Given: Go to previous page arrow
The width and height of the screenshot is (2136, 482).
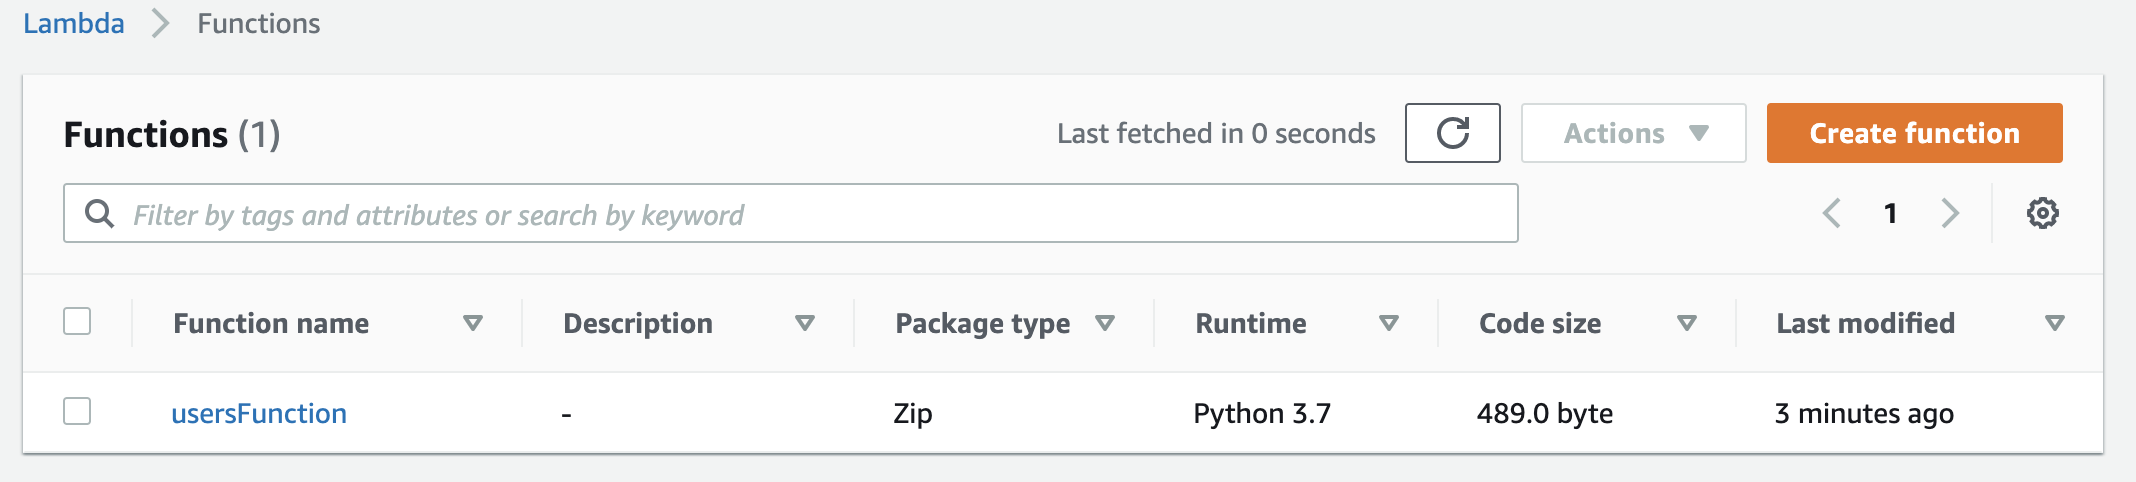Looking at the screenshot, I should (1832, 213).
